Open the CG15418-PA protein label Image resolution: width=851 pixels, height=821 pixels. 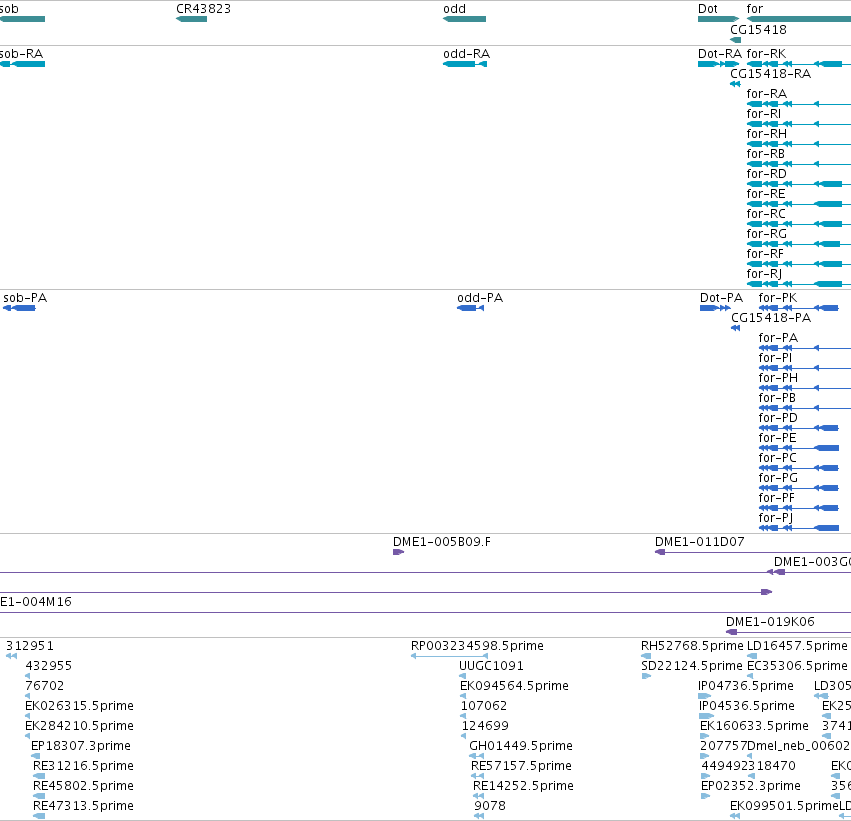coord(771,318)
